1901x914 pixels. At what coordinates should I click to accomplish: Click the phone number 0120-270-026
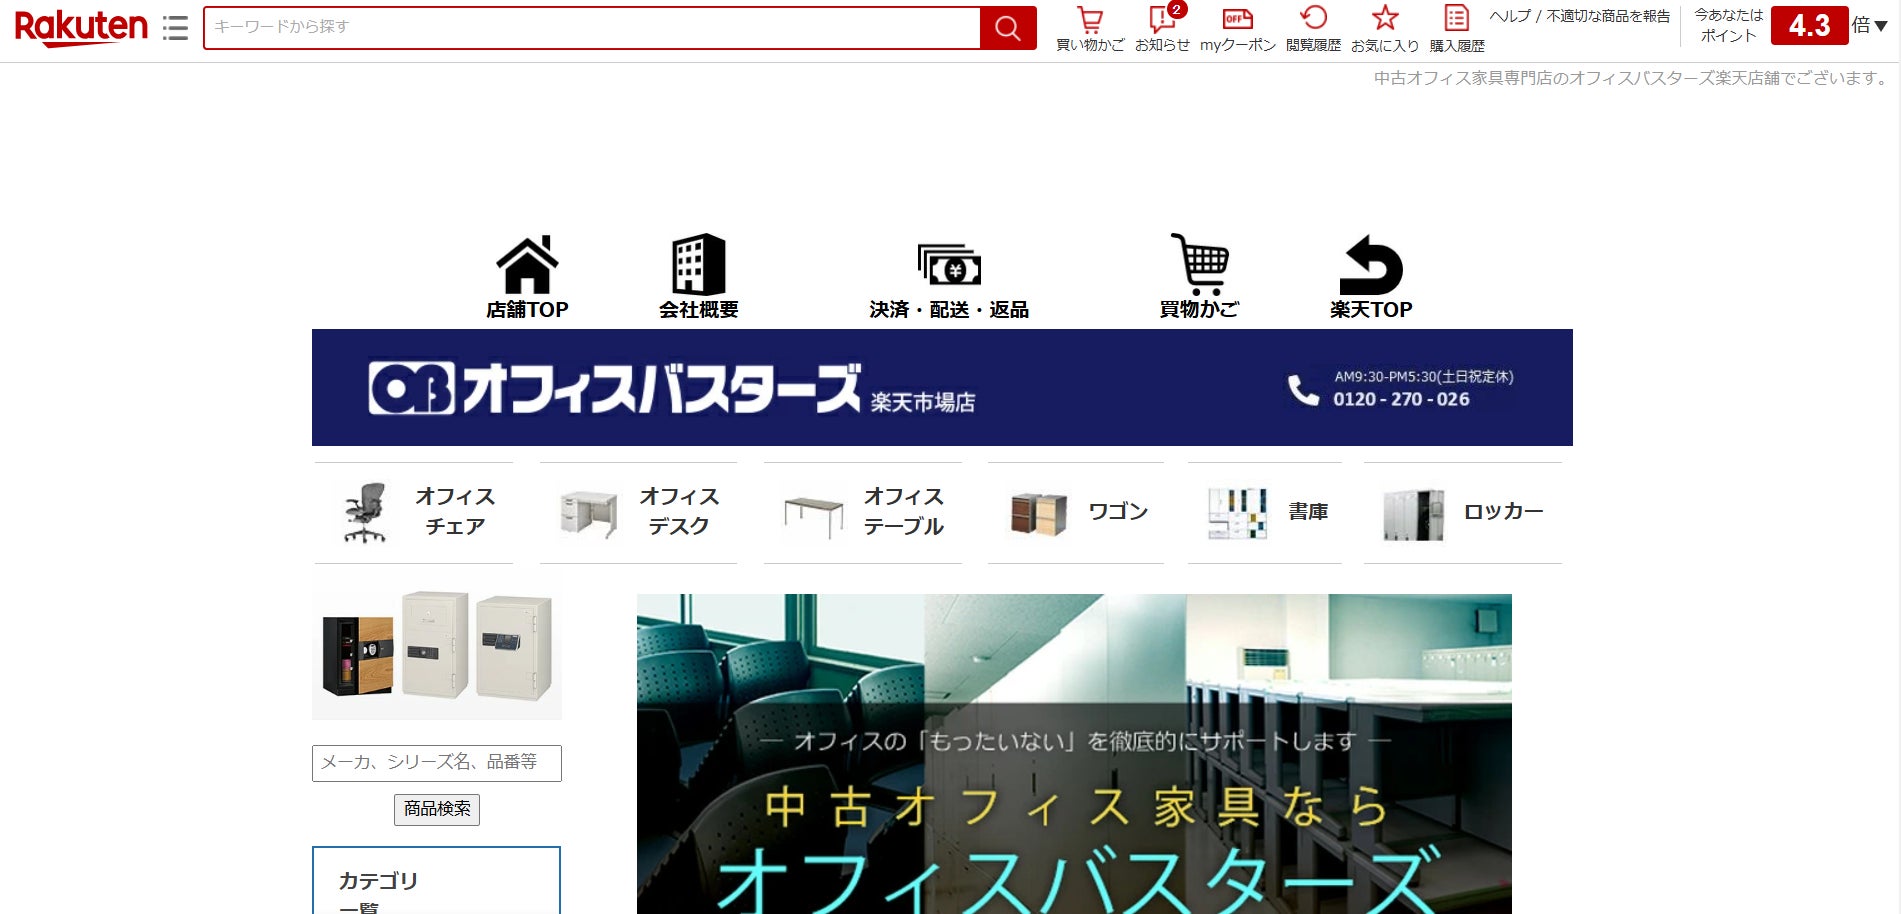tap(1401, 399)
